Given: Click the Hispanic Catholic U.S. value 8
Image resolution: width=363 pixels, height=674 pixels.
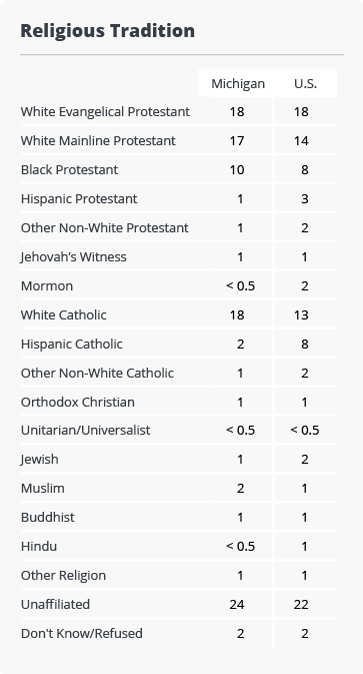Looking at the screenshot, I should [305, 344].
